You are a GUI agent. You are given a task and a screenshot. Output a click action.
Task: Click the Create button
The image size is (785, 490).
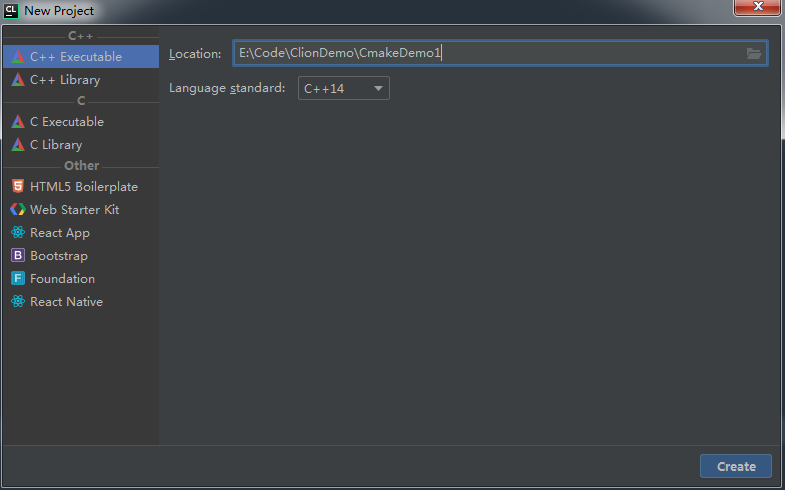(735, 466)
